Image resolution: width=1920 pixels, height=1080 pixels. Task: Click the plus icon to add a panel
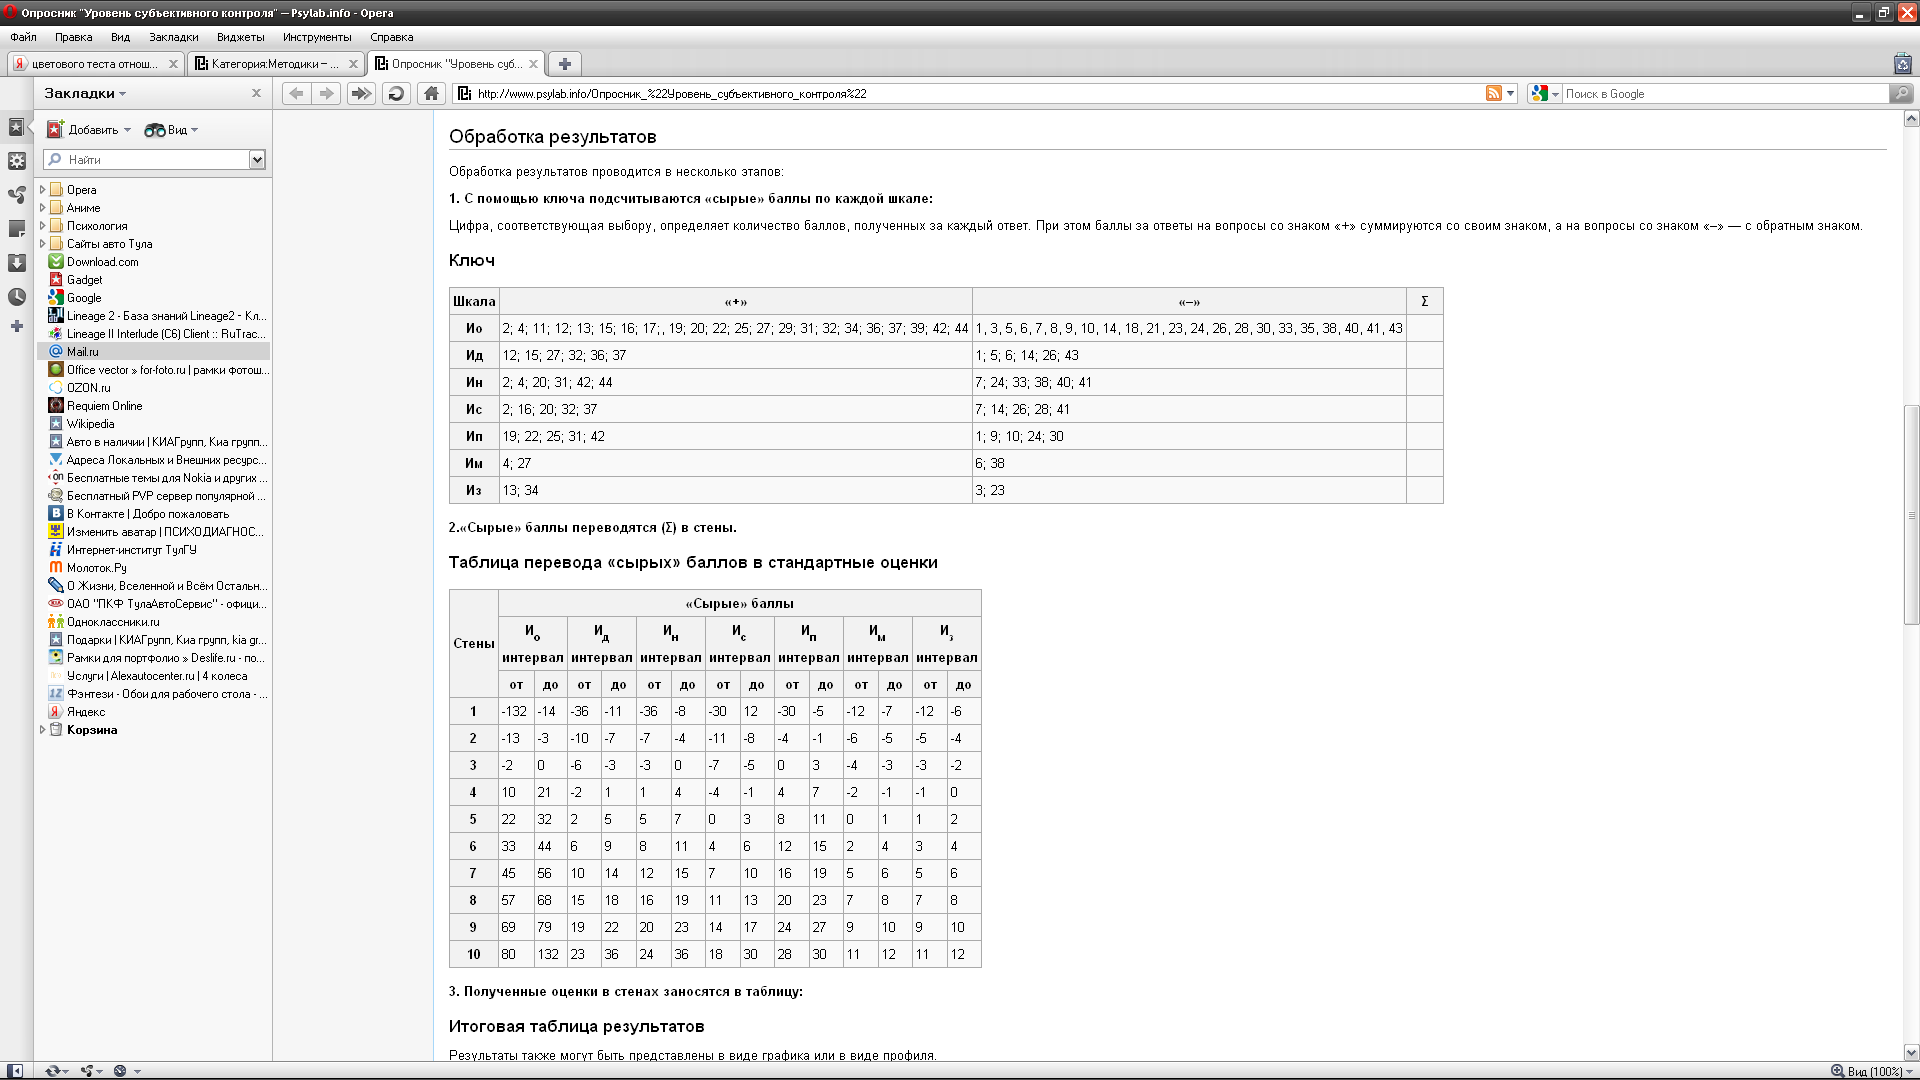click(16, 326)
